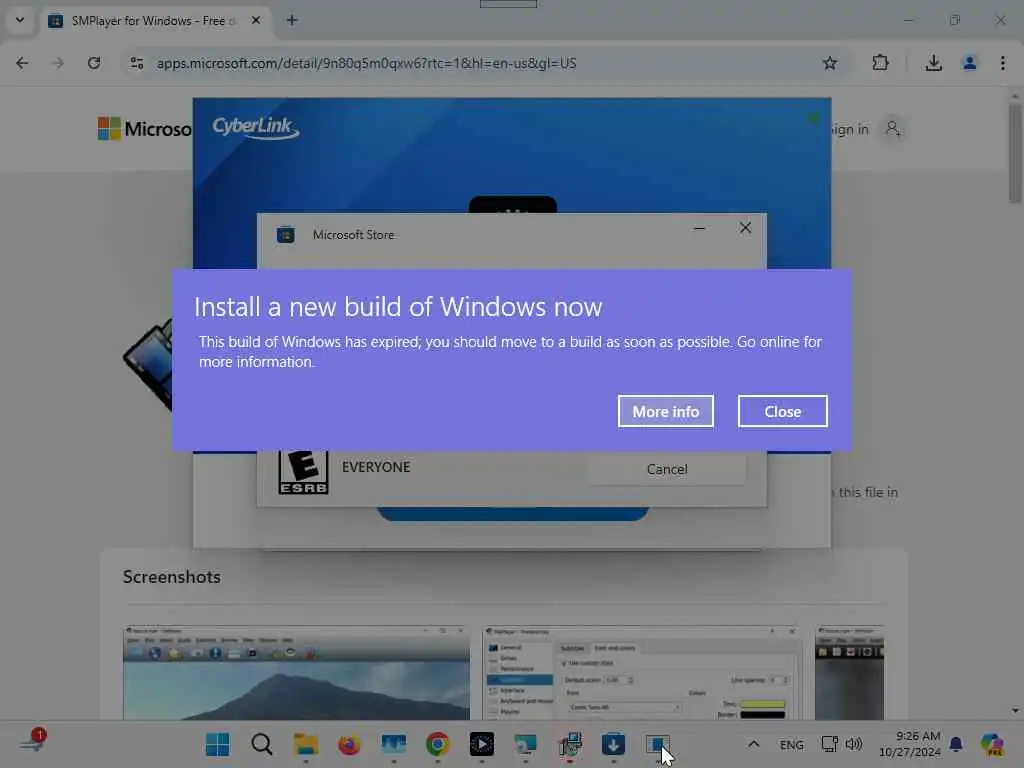Go back to previous page
This screenshot has height=768, width=1024.
pyautogui.click(x=22, y=63)
